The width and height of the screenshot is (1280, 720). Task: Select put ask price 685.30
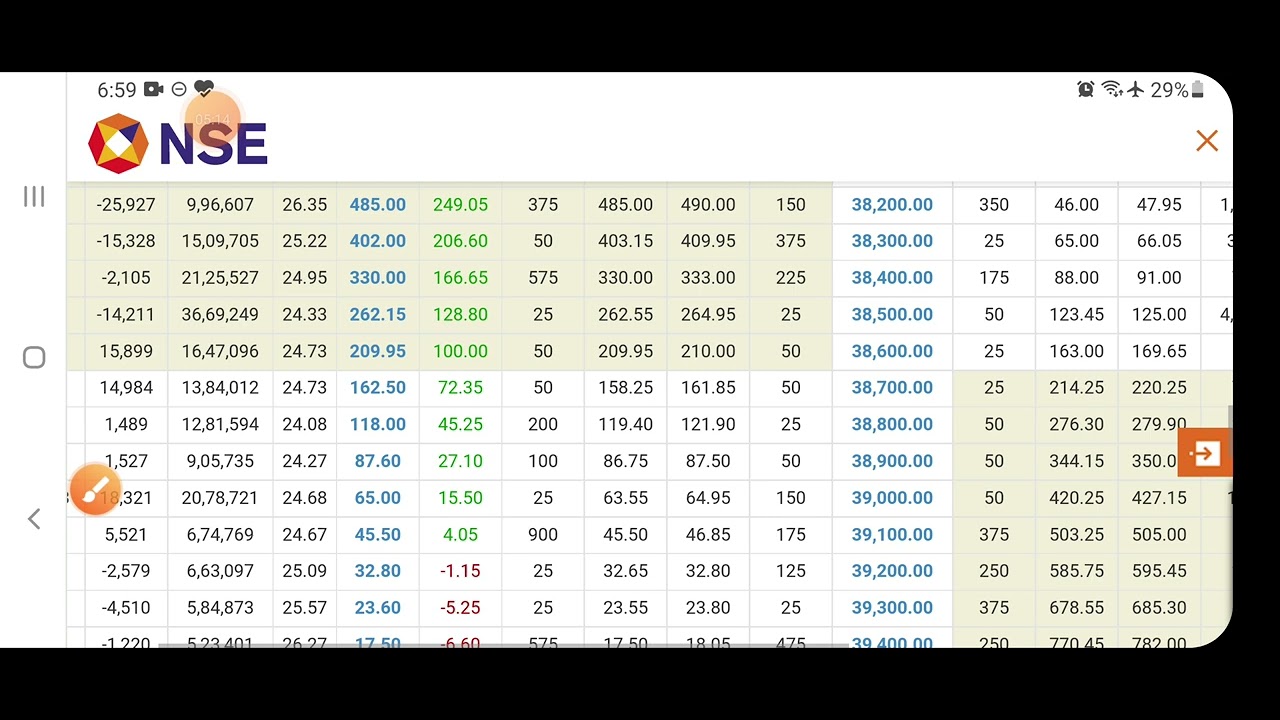point(1159,608)
